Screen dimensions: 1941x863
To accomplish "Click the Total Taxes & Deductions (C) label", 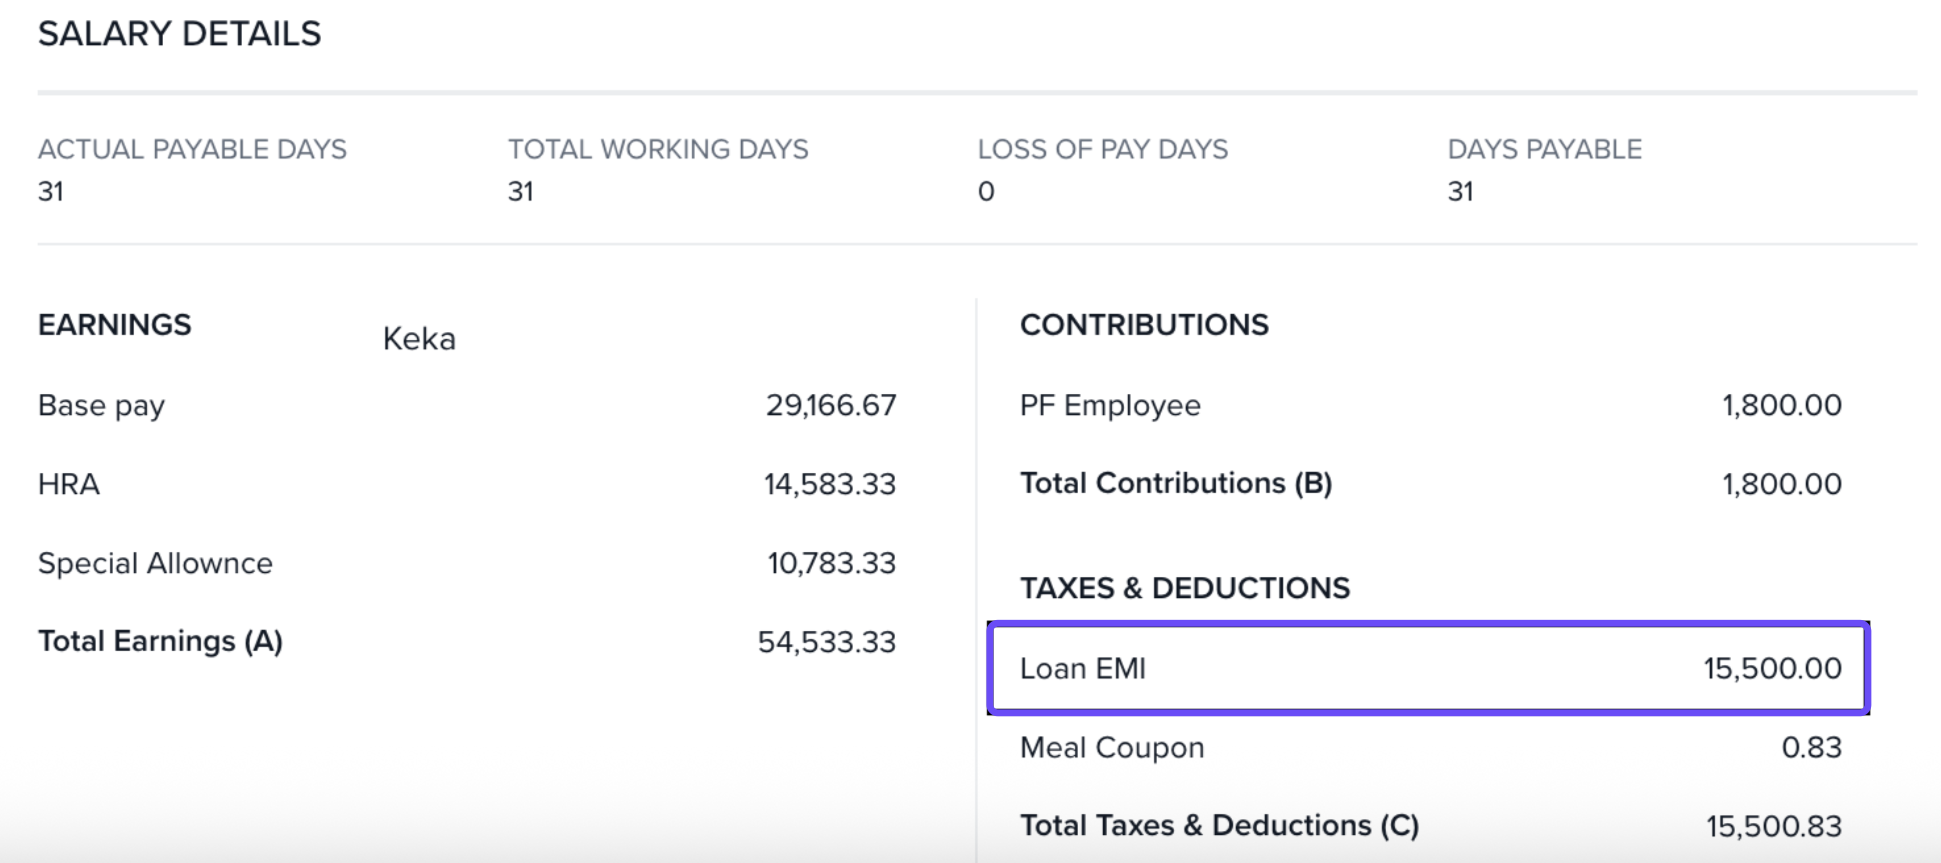I will [1219, 826].
